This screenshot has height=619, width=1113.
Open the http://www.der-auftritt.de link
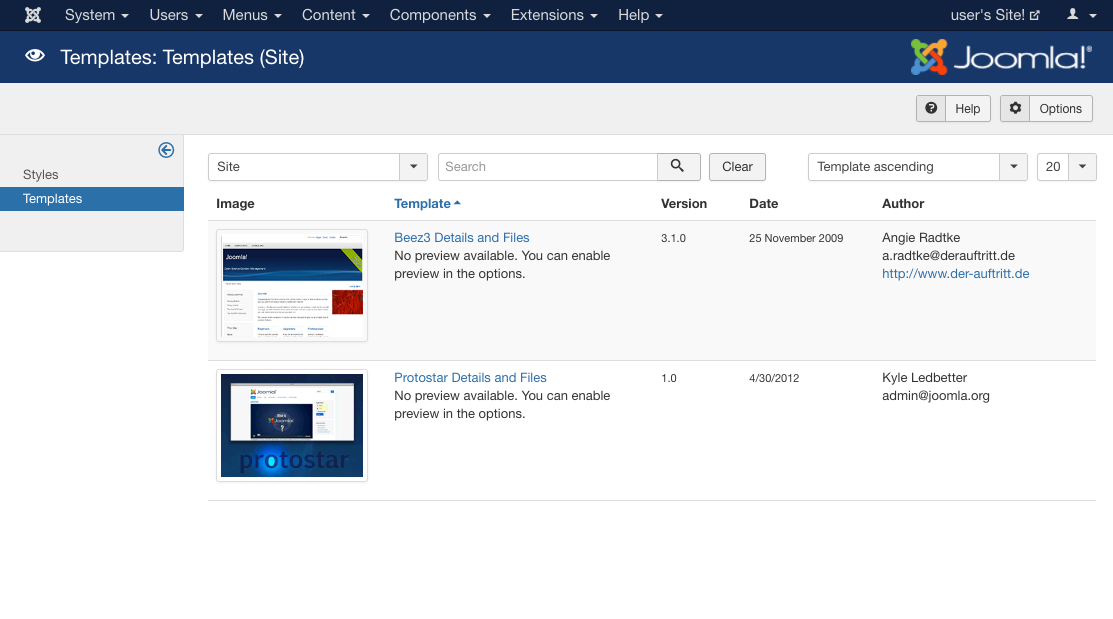point(955,273)
